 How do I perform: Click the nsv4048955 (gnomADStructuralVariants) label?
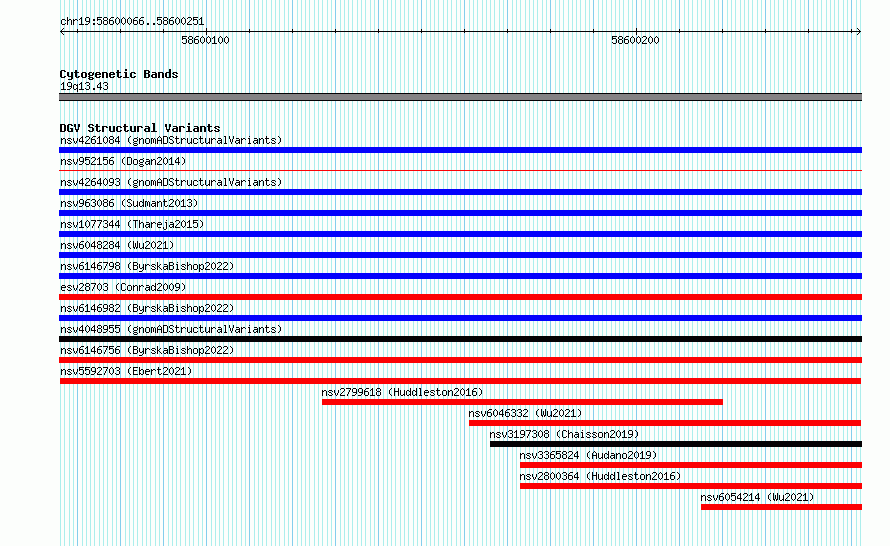pos(171,329)
